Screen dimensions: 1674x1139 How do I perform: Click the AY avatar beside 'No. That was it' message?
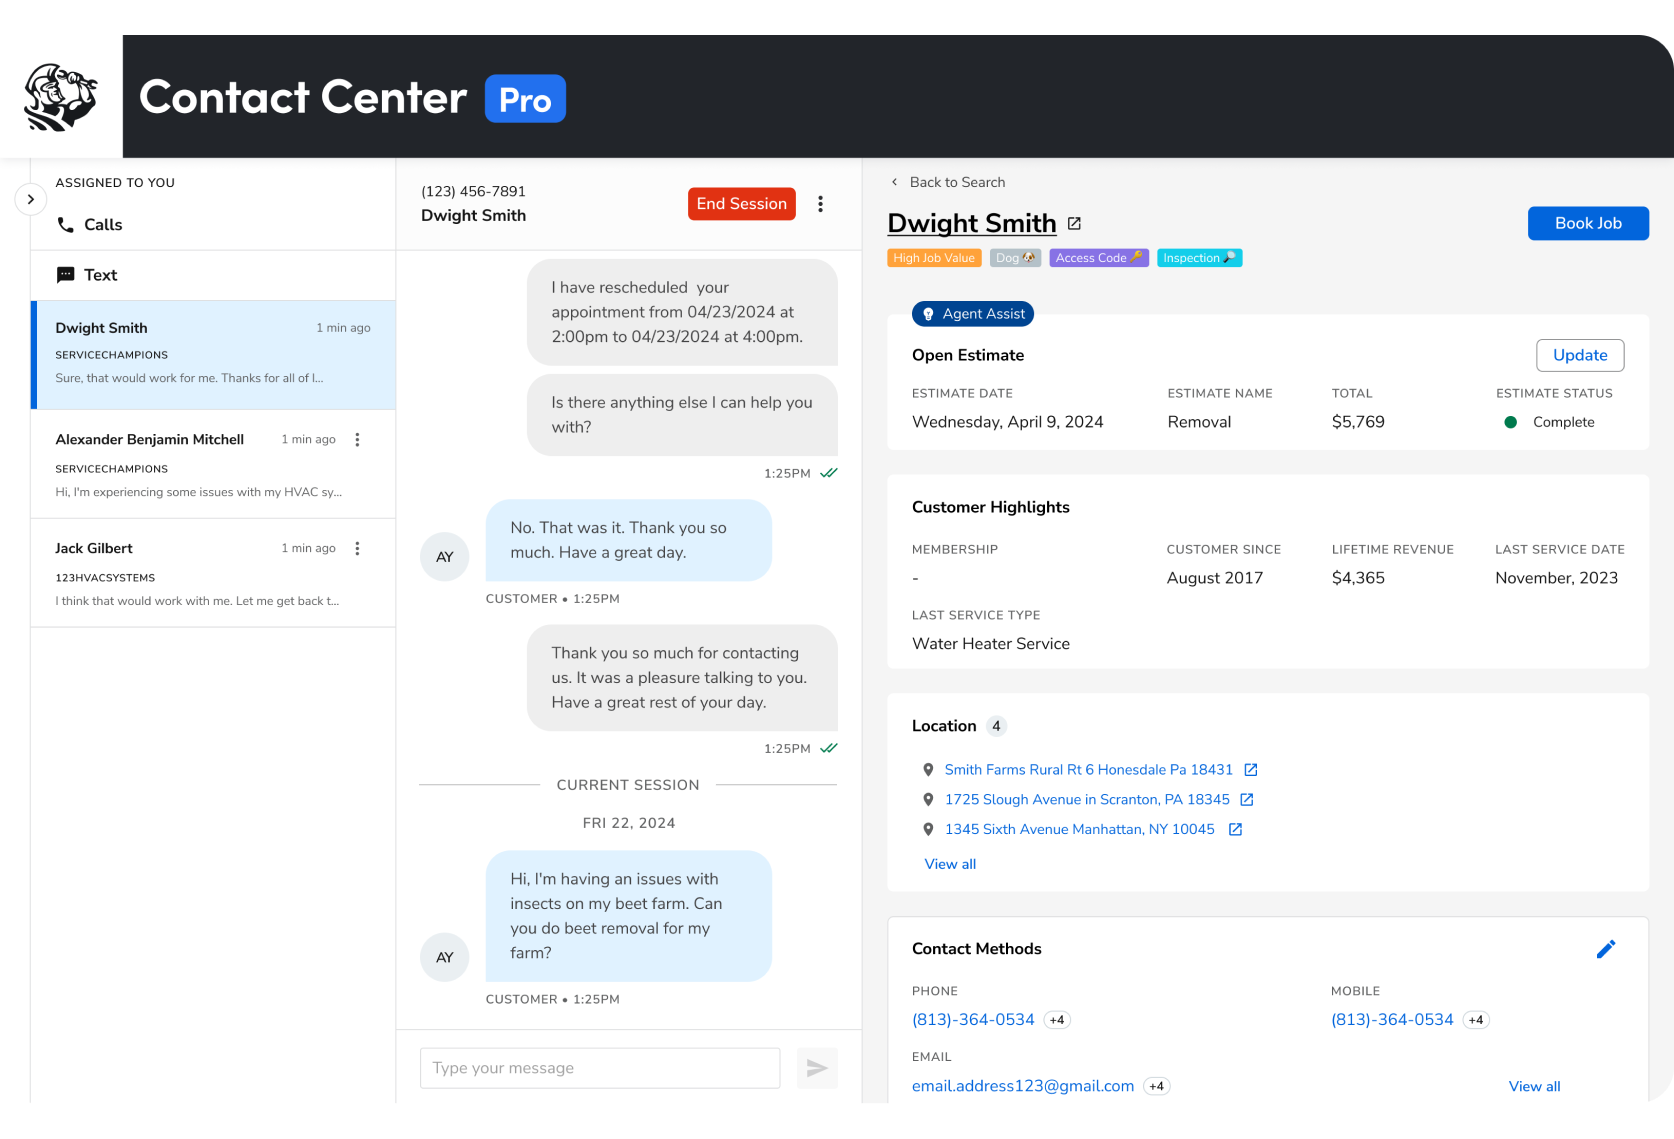tap(445, 557)
